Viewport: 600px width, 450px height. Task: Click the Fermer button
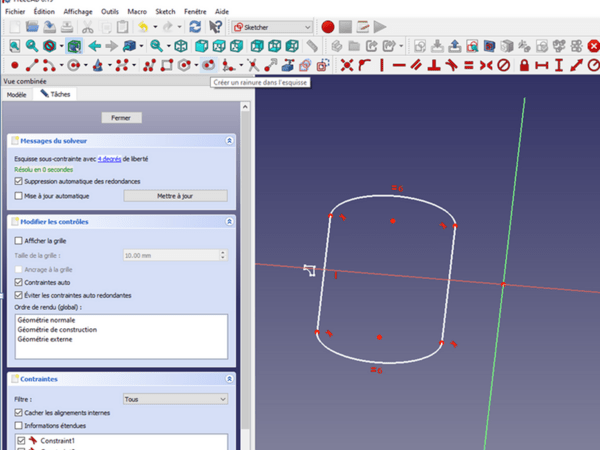(x=121, y=117)
